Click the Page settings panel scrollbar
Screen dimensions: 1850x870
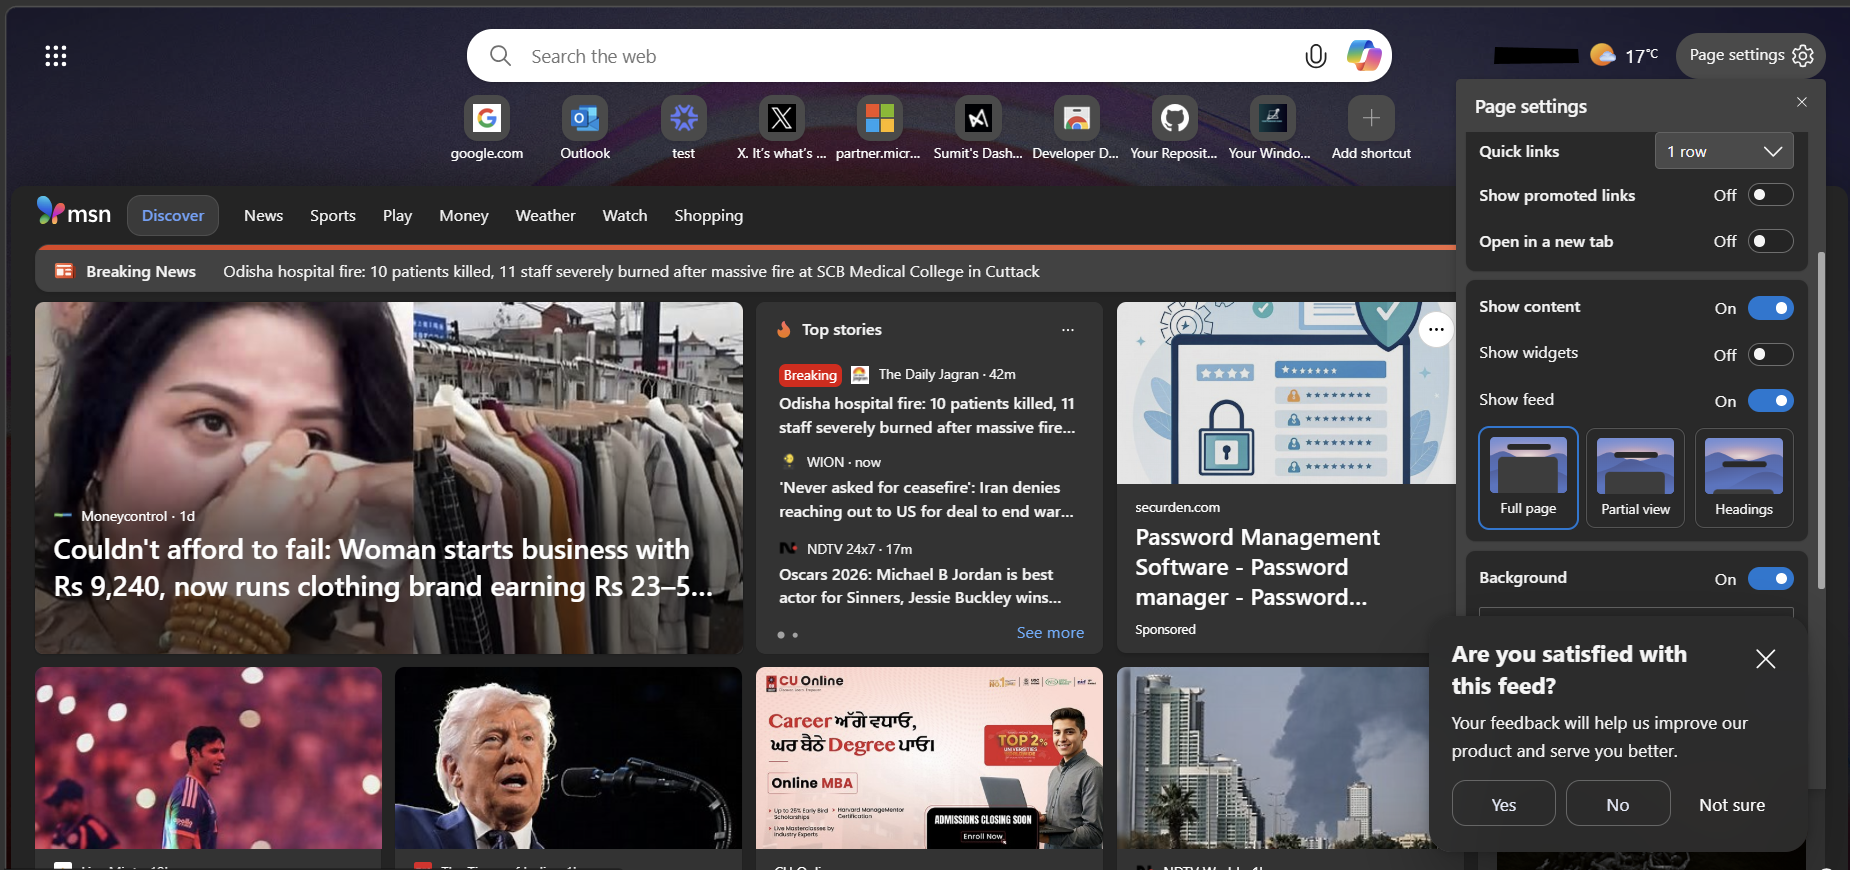[1821, 420]
